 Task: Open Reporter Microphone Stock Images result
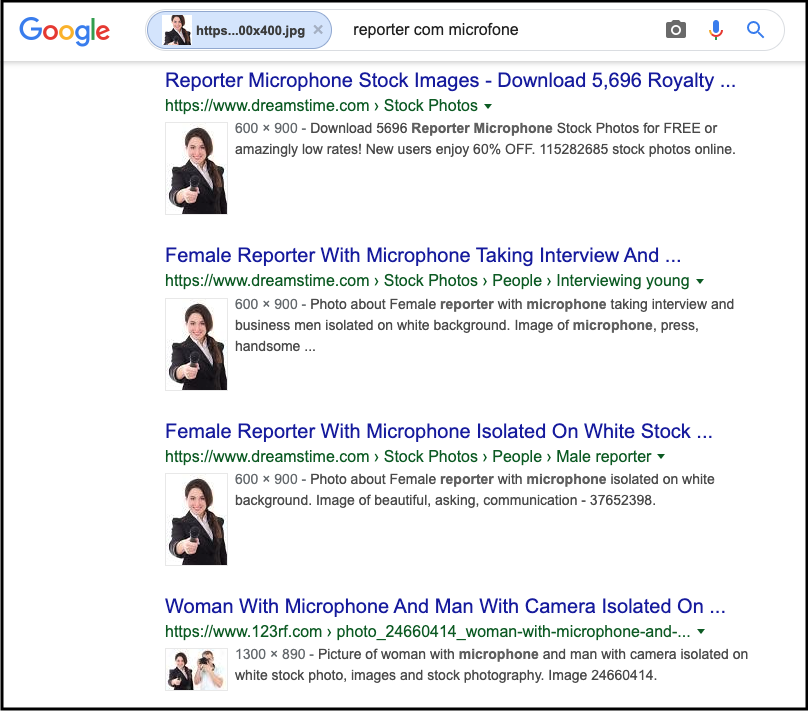click(x=450, y=80)
